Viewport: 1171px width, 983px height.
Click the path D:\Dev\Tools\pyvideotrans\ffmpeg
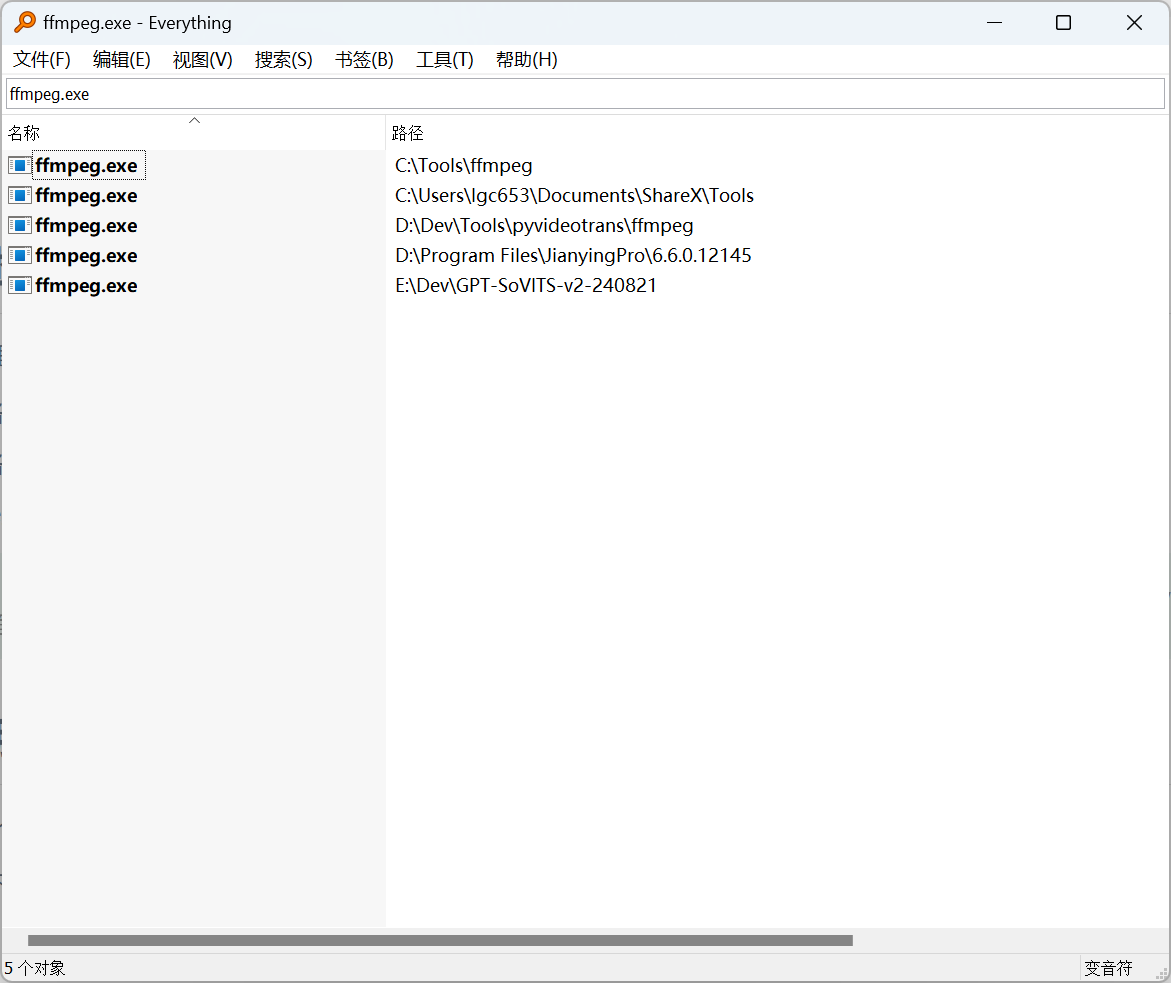coord(544,225)
